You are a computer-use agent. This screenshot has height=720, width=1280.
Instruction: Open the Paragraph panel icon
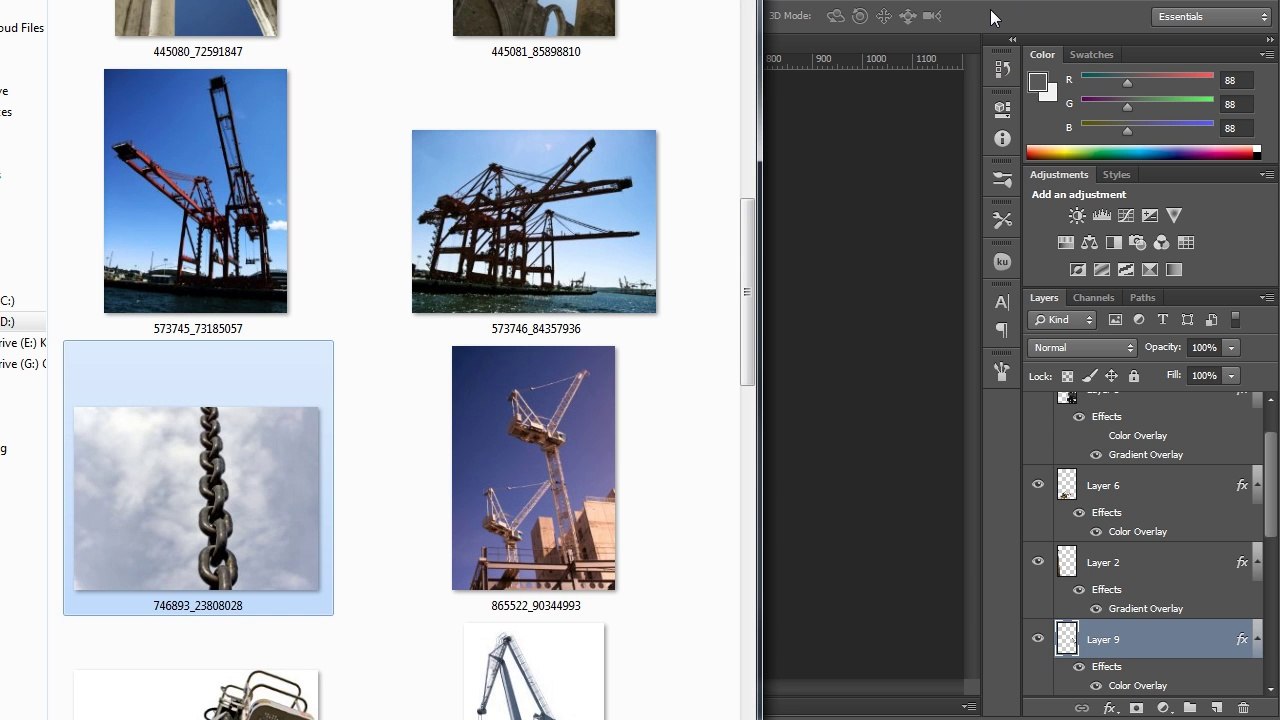(1002, 331)
